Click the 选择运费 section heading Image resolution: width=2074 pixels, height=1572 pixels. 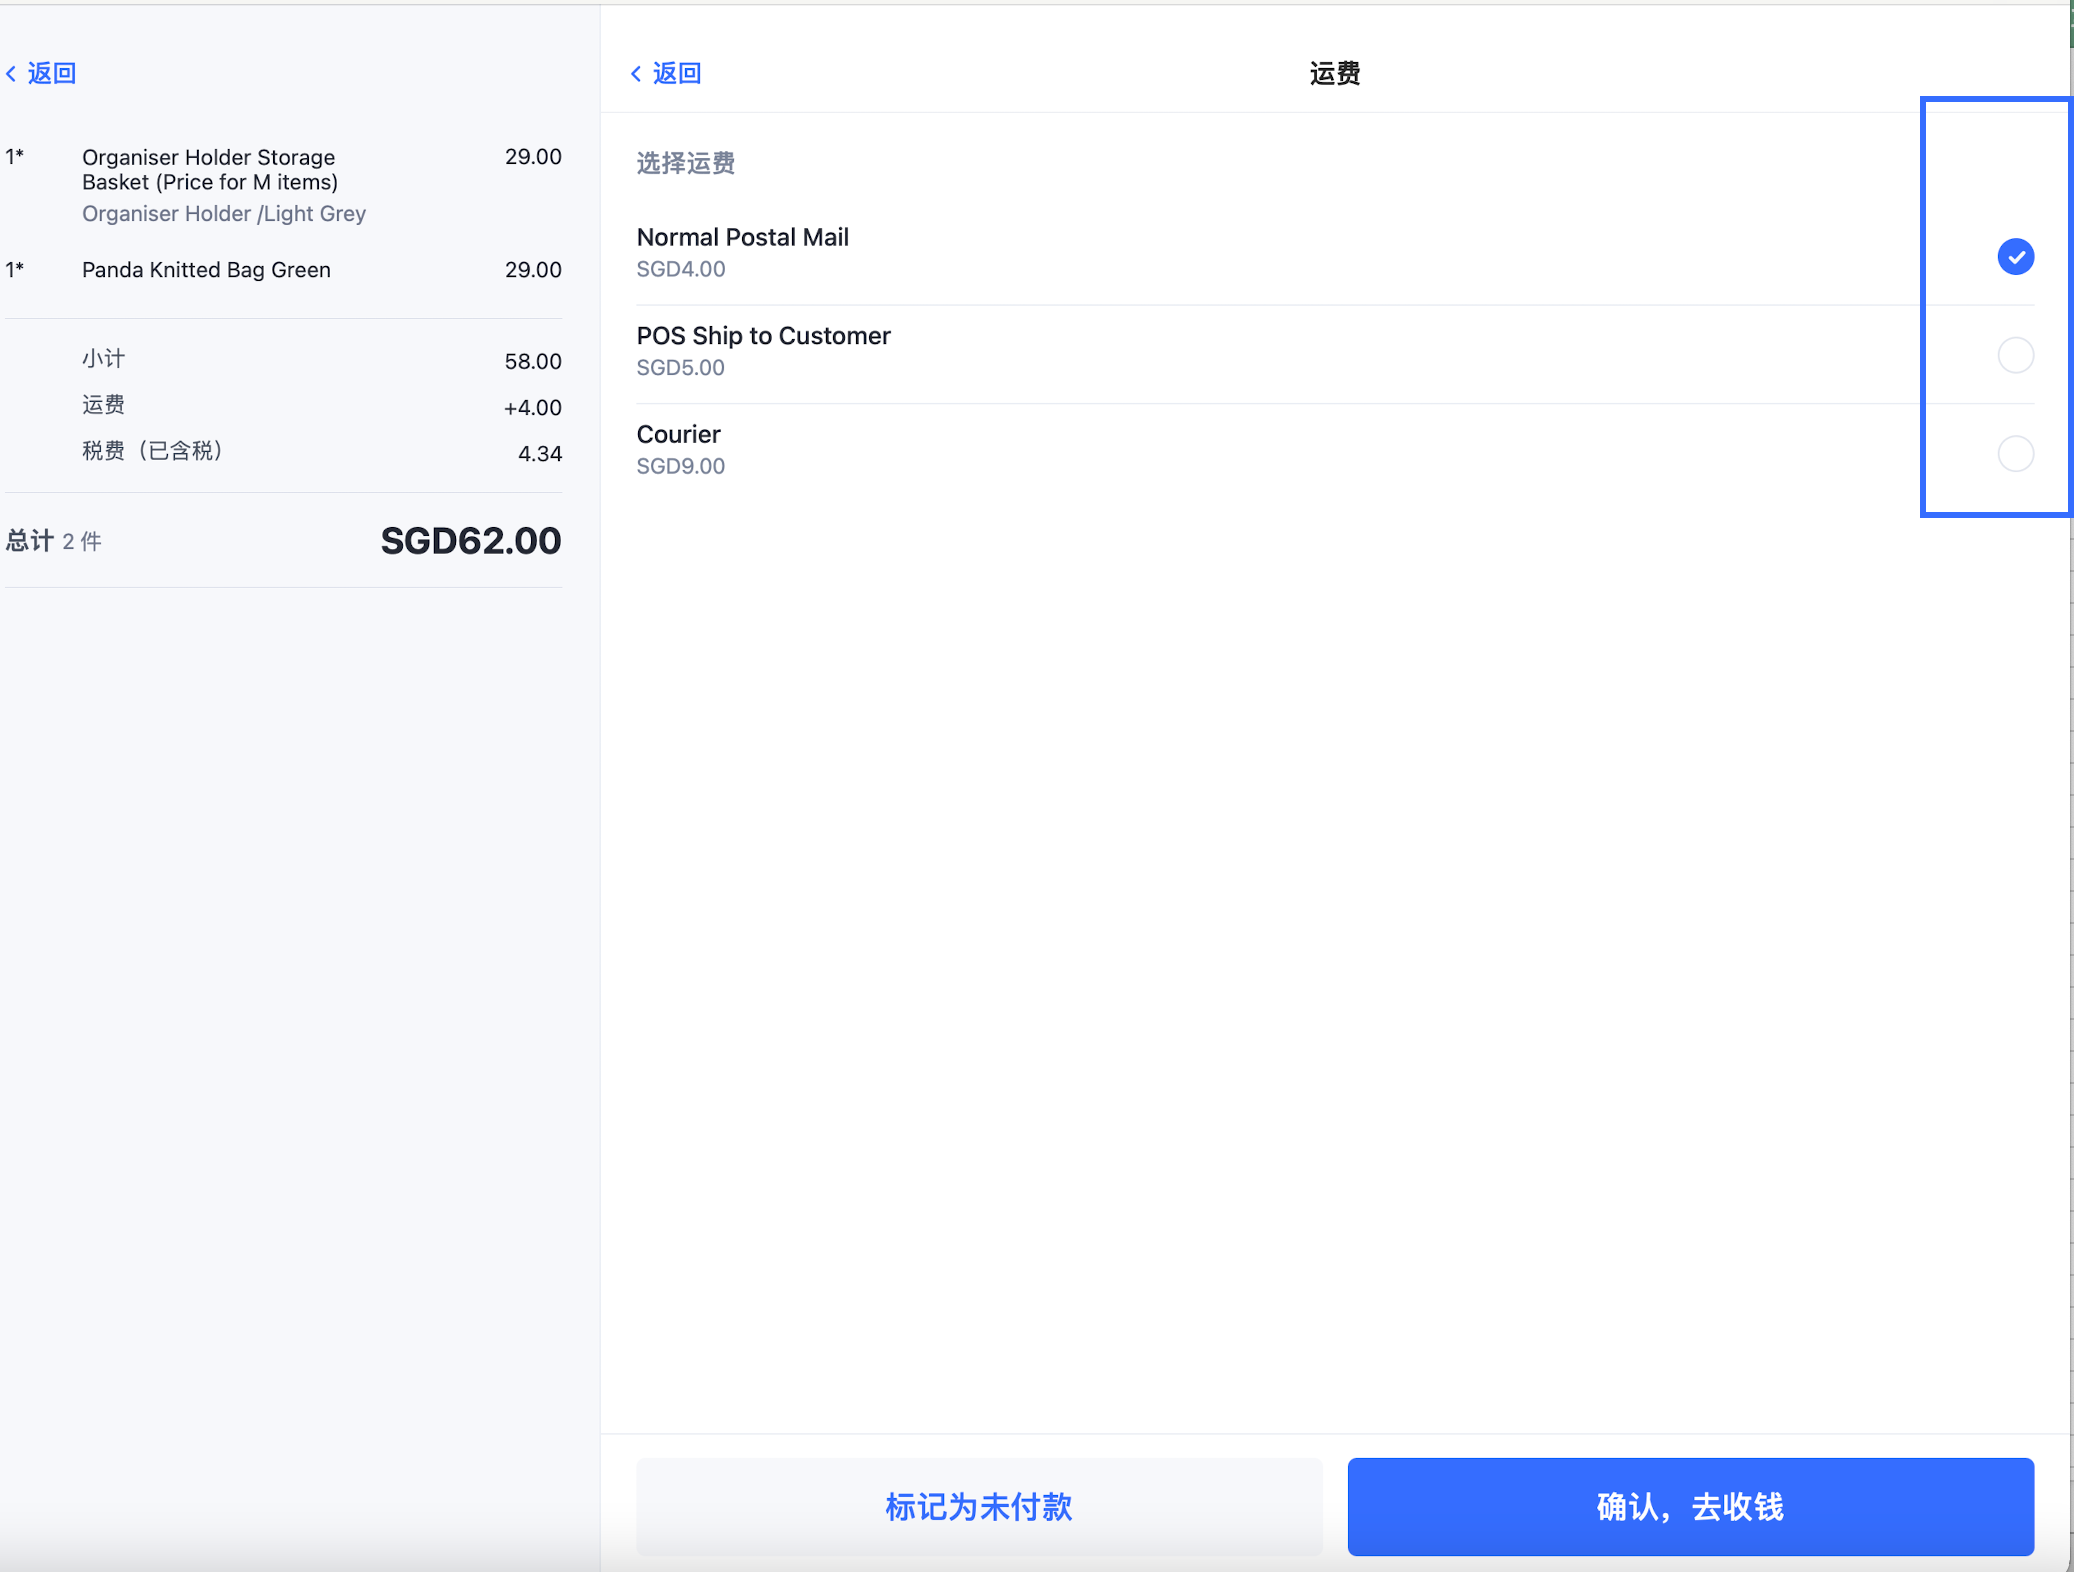(686, 163)
